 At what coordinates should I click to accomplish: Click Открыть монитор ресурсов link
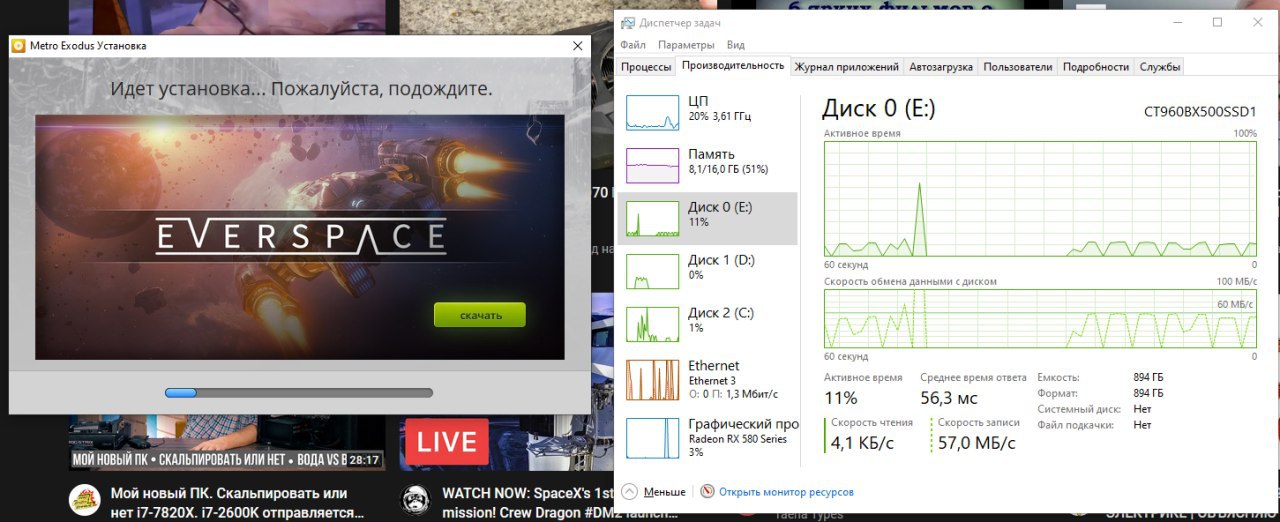[x=786, y=492]
